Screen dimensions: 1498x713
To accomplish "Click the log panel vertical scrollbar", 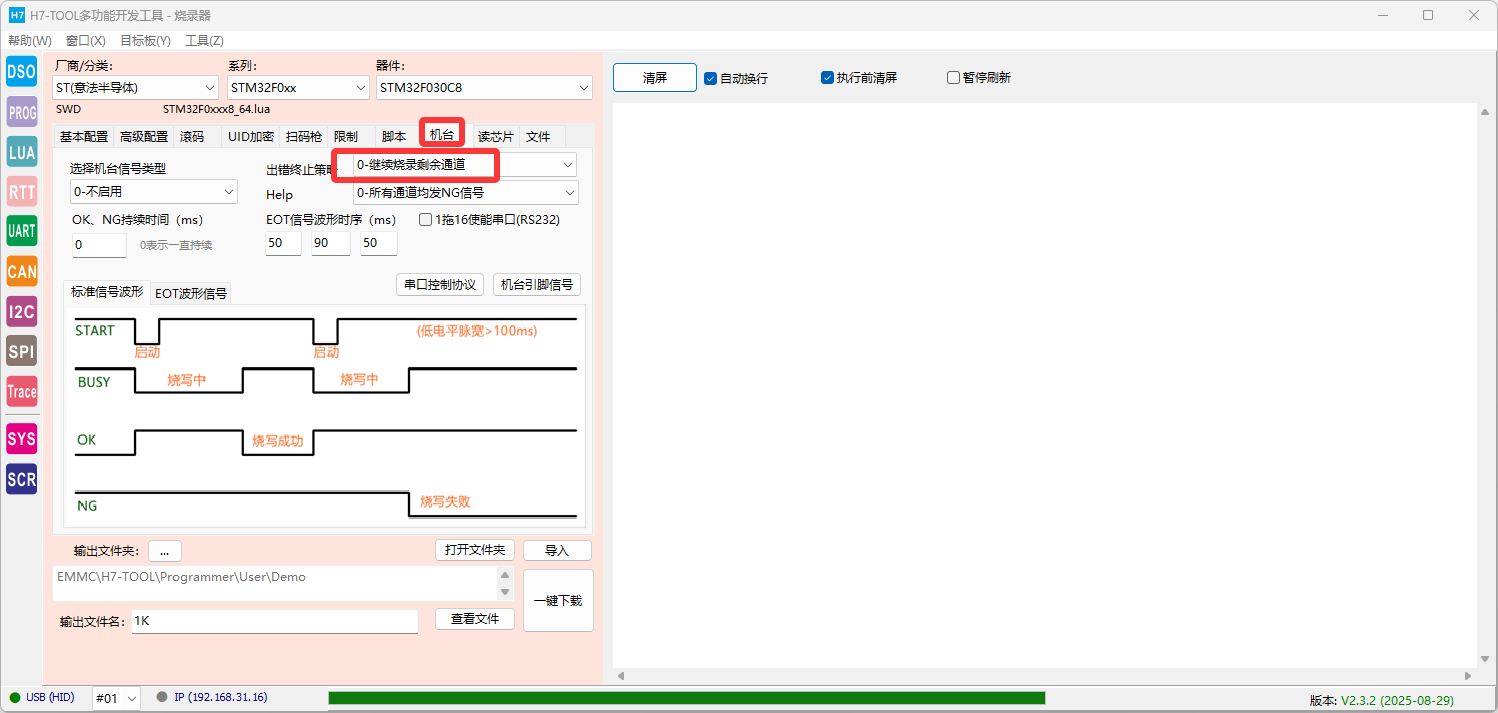I will click(1484, 385).
